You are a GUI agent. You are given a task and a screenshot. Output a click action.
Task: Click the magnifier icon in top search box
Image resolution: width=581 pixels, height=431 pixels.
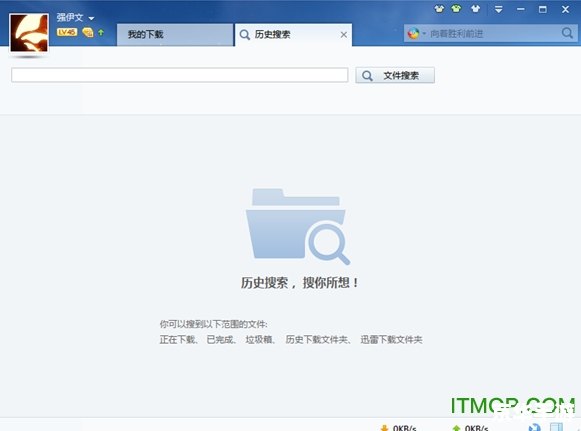pos(567,33)
